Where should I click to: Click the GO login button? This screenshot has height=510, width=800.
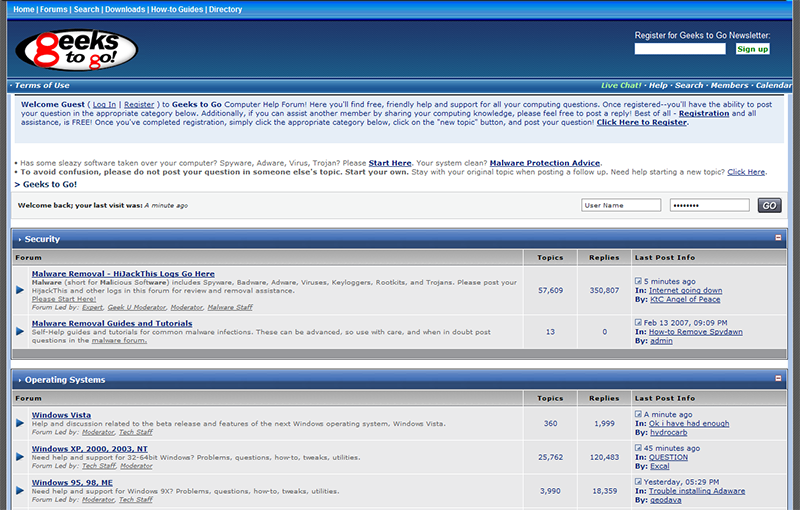pyautogui.click(x=769, y=205)
